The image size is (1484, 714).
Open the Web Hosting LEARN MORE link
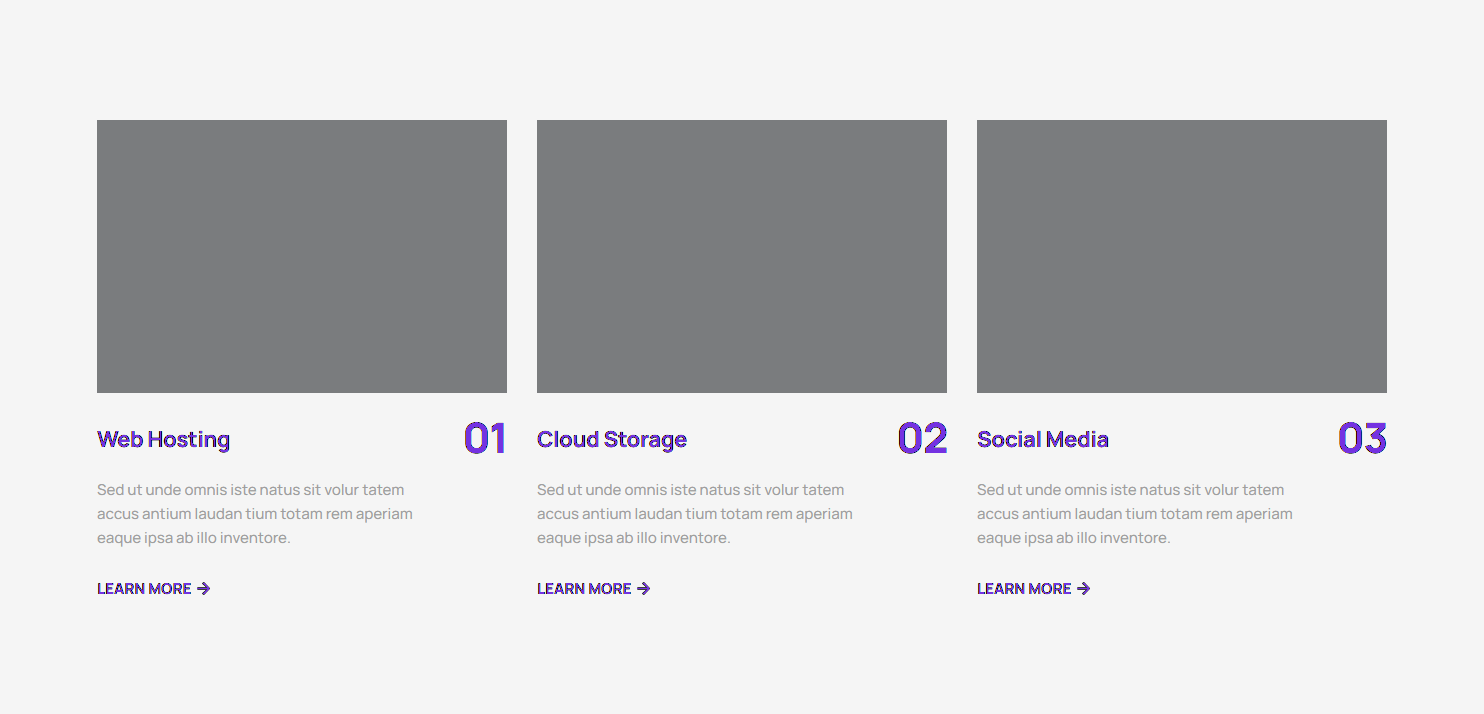pos(144,589)
